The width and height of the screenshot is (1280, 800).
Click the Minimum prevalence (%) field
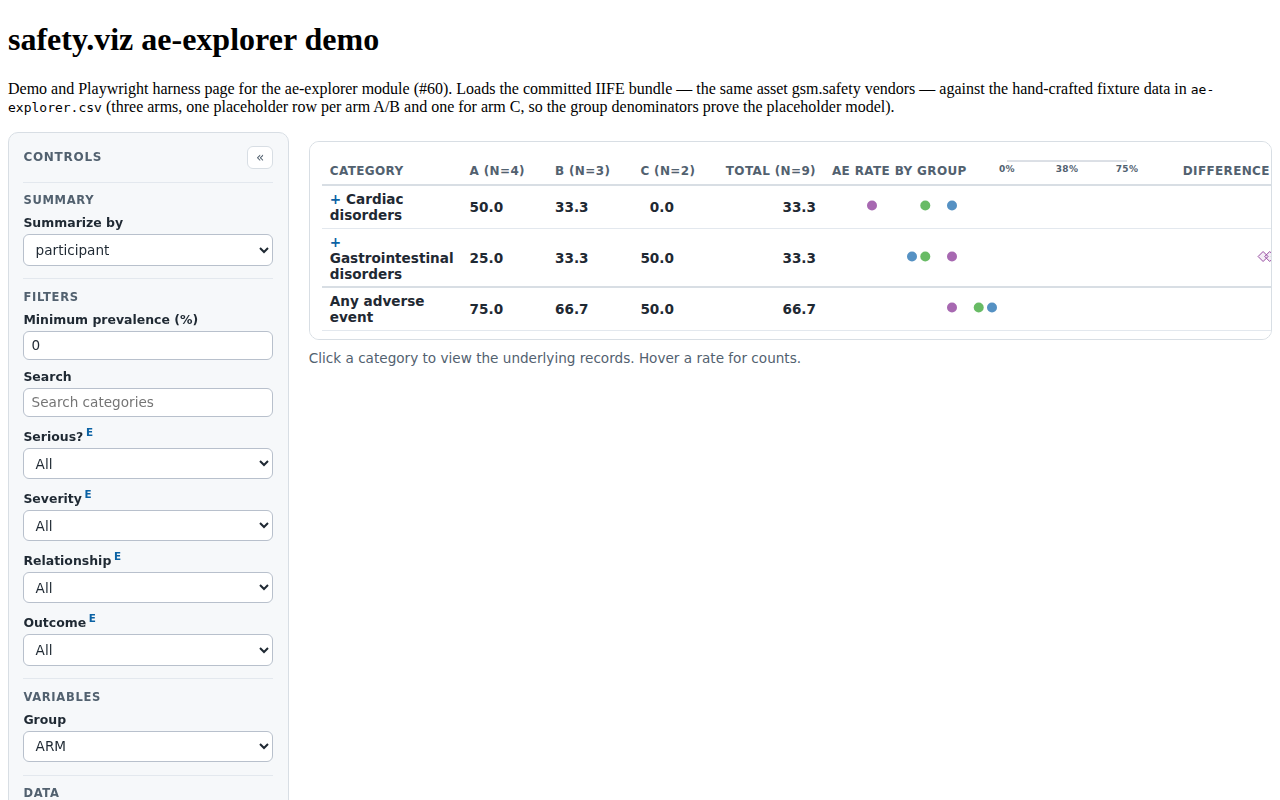pyautogui.click(x=148, y=345)
